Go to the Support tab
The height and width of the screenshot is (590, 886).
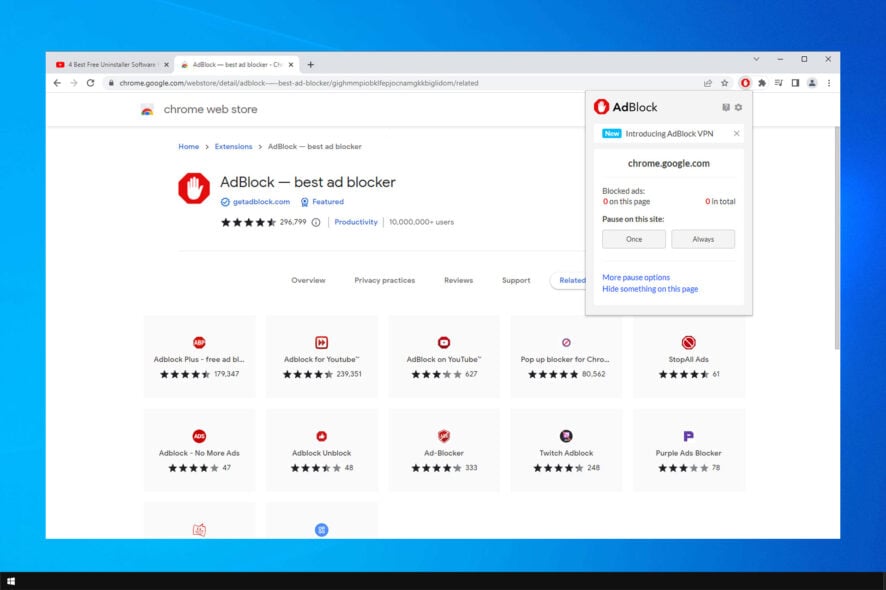[516, 280]
